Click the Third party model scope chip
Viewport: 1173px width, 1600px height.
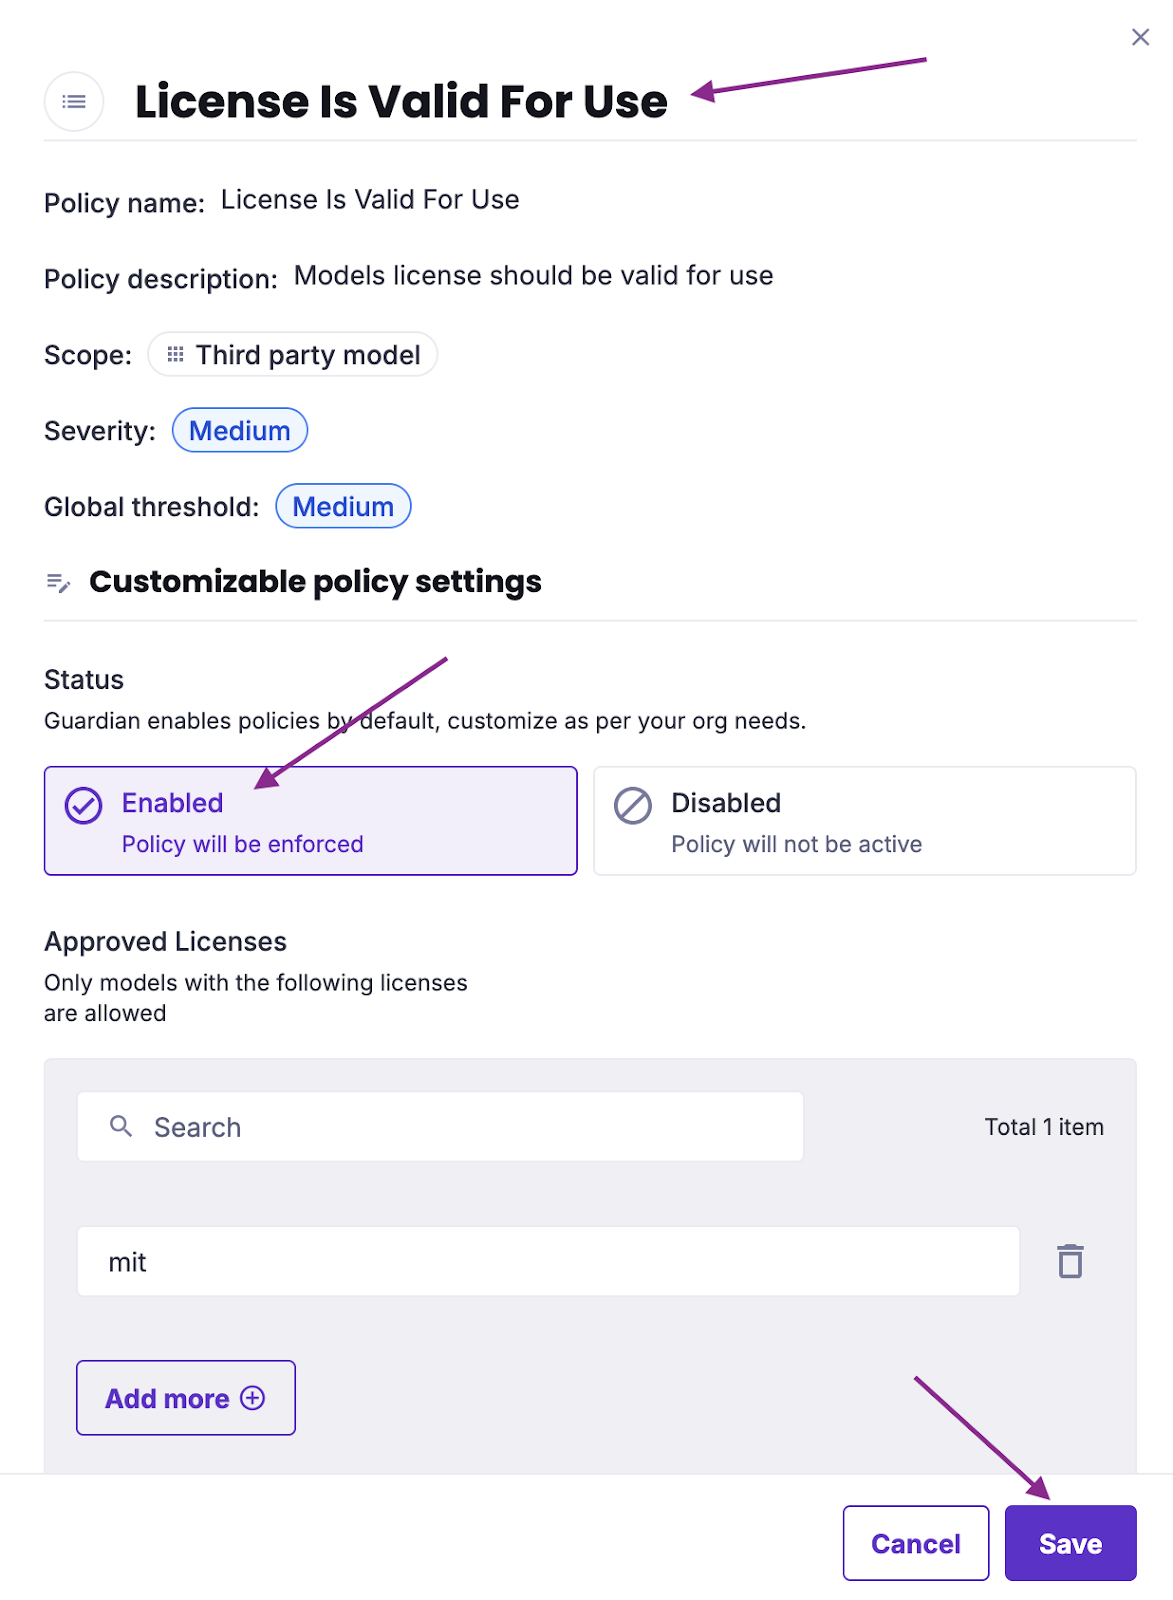click(293, 354)
